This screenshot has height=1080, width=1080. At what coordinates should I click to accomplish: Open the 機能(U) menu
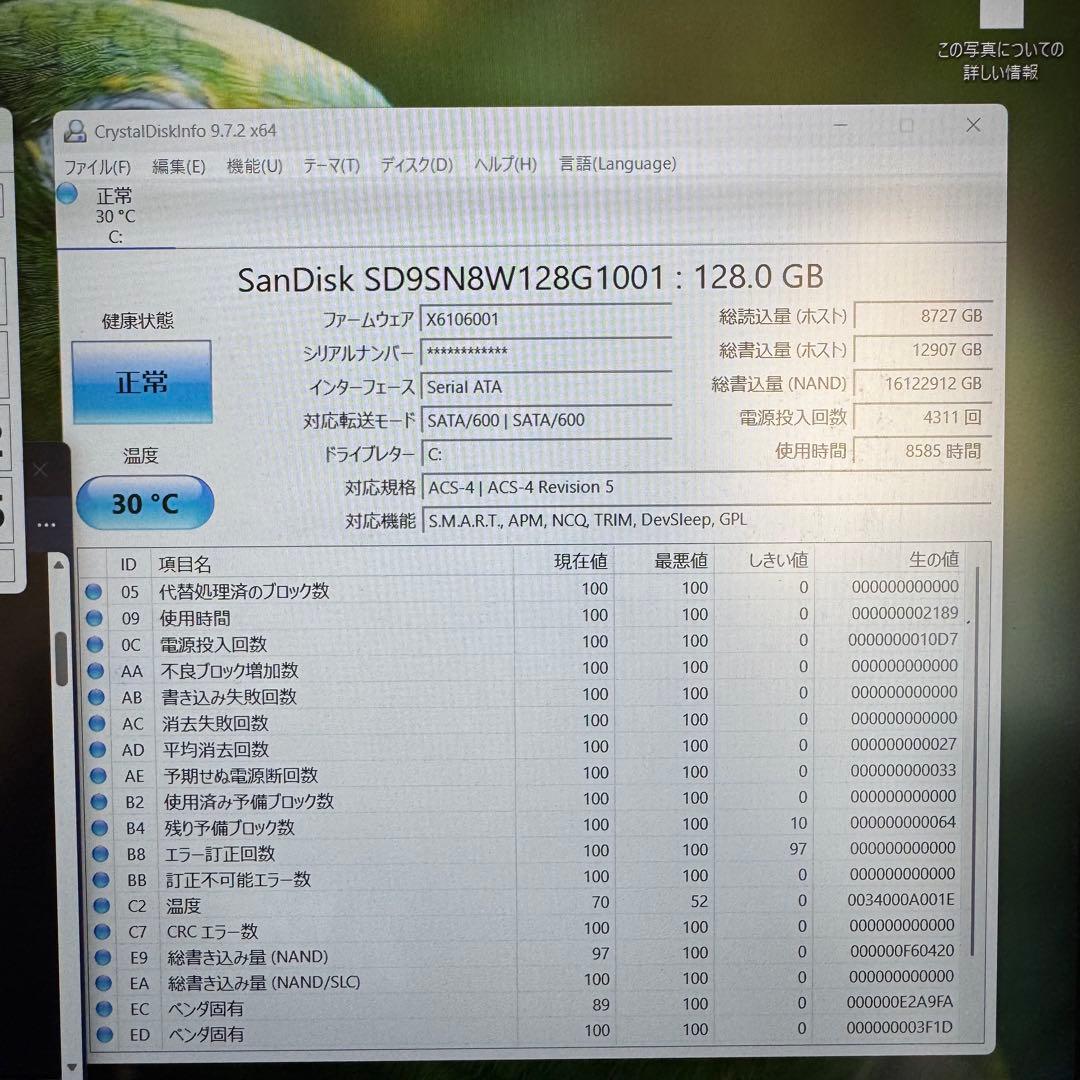pyautogui.click(x=254, y=164)
